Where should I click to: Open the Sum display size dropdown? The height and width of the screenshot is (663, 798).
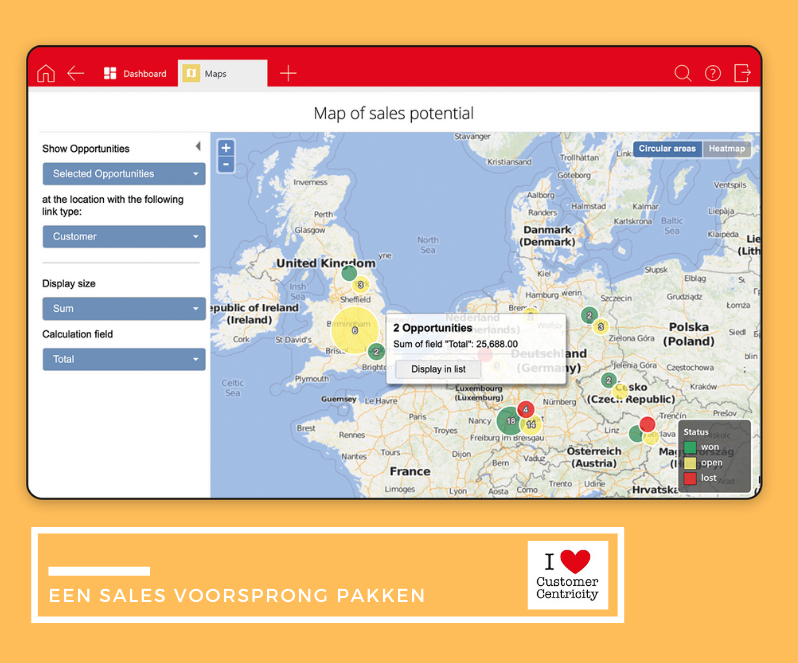point(124,308)
